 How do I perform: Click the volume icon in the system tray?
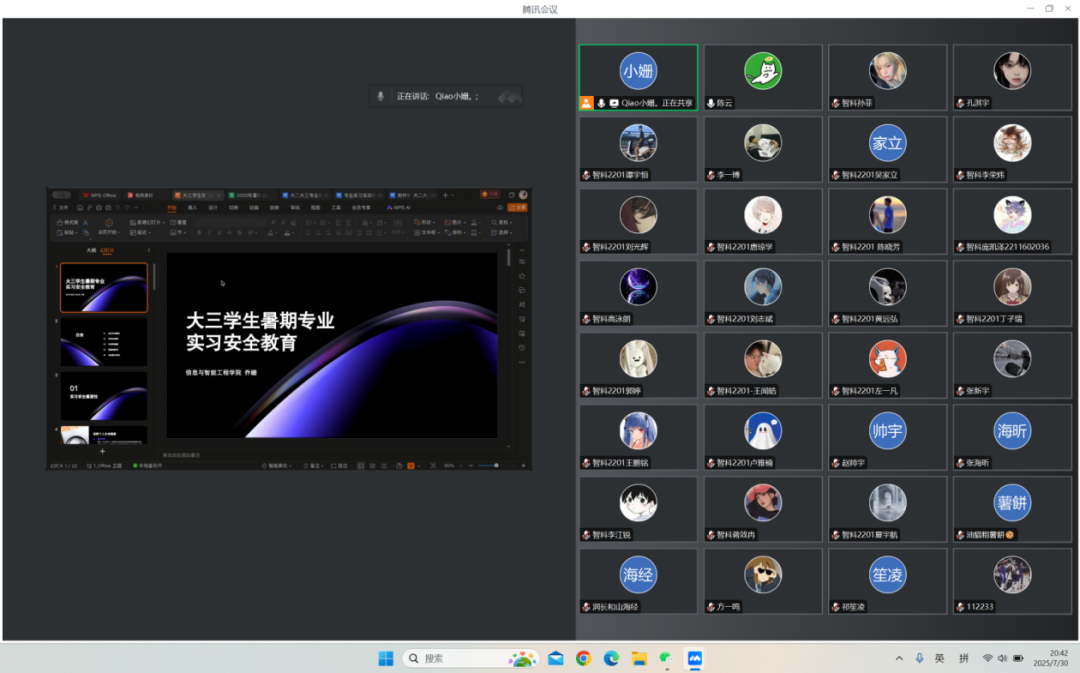click(1002, 659)
